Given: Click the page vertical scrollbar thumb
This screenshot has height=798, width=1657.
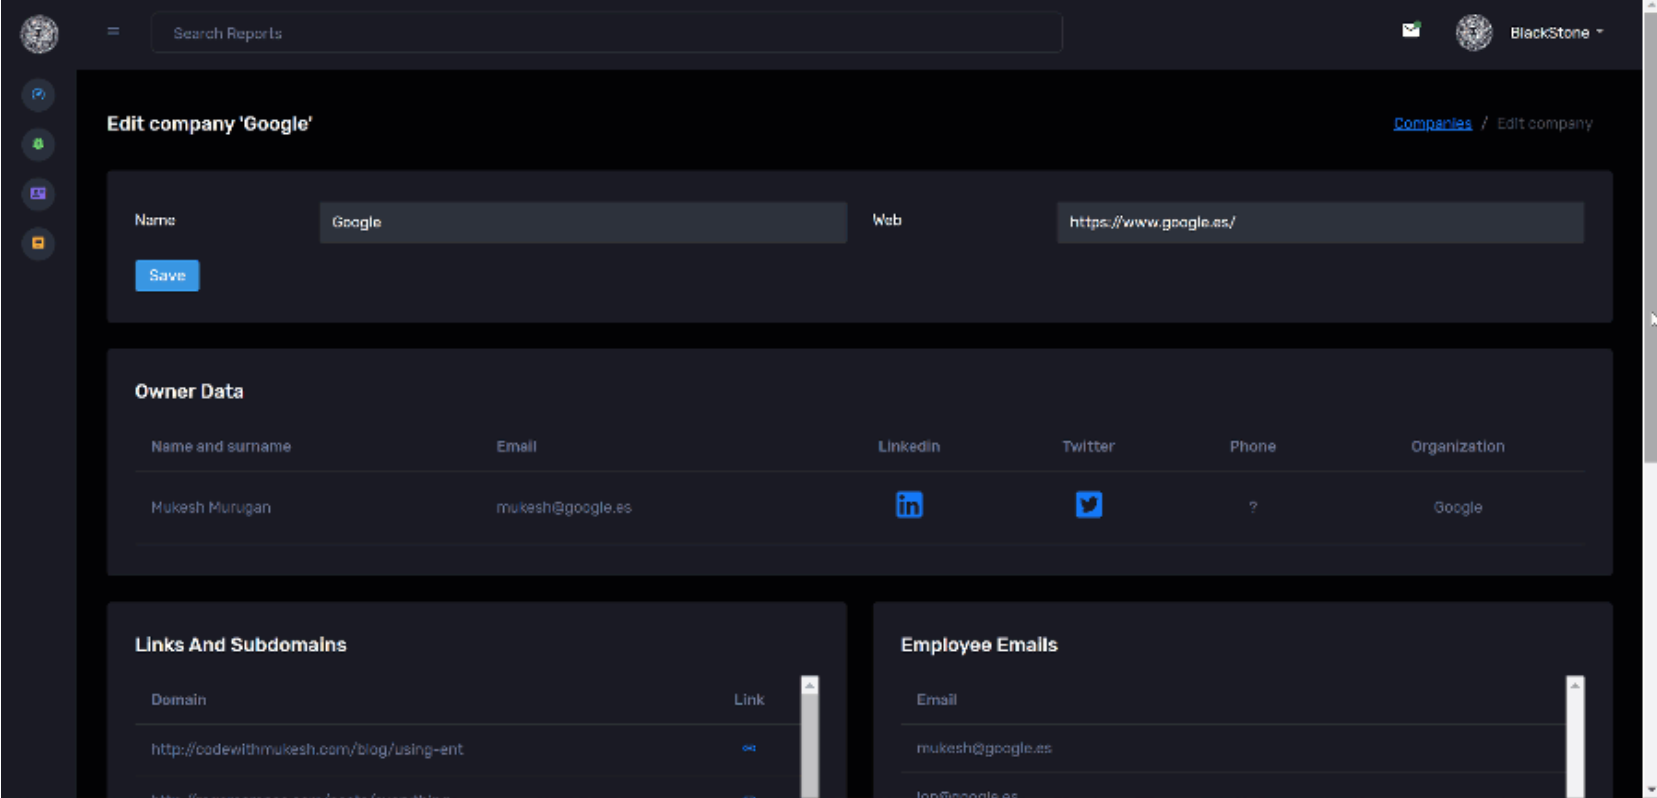Looking at the screenshot, I should coord(1649,240).
